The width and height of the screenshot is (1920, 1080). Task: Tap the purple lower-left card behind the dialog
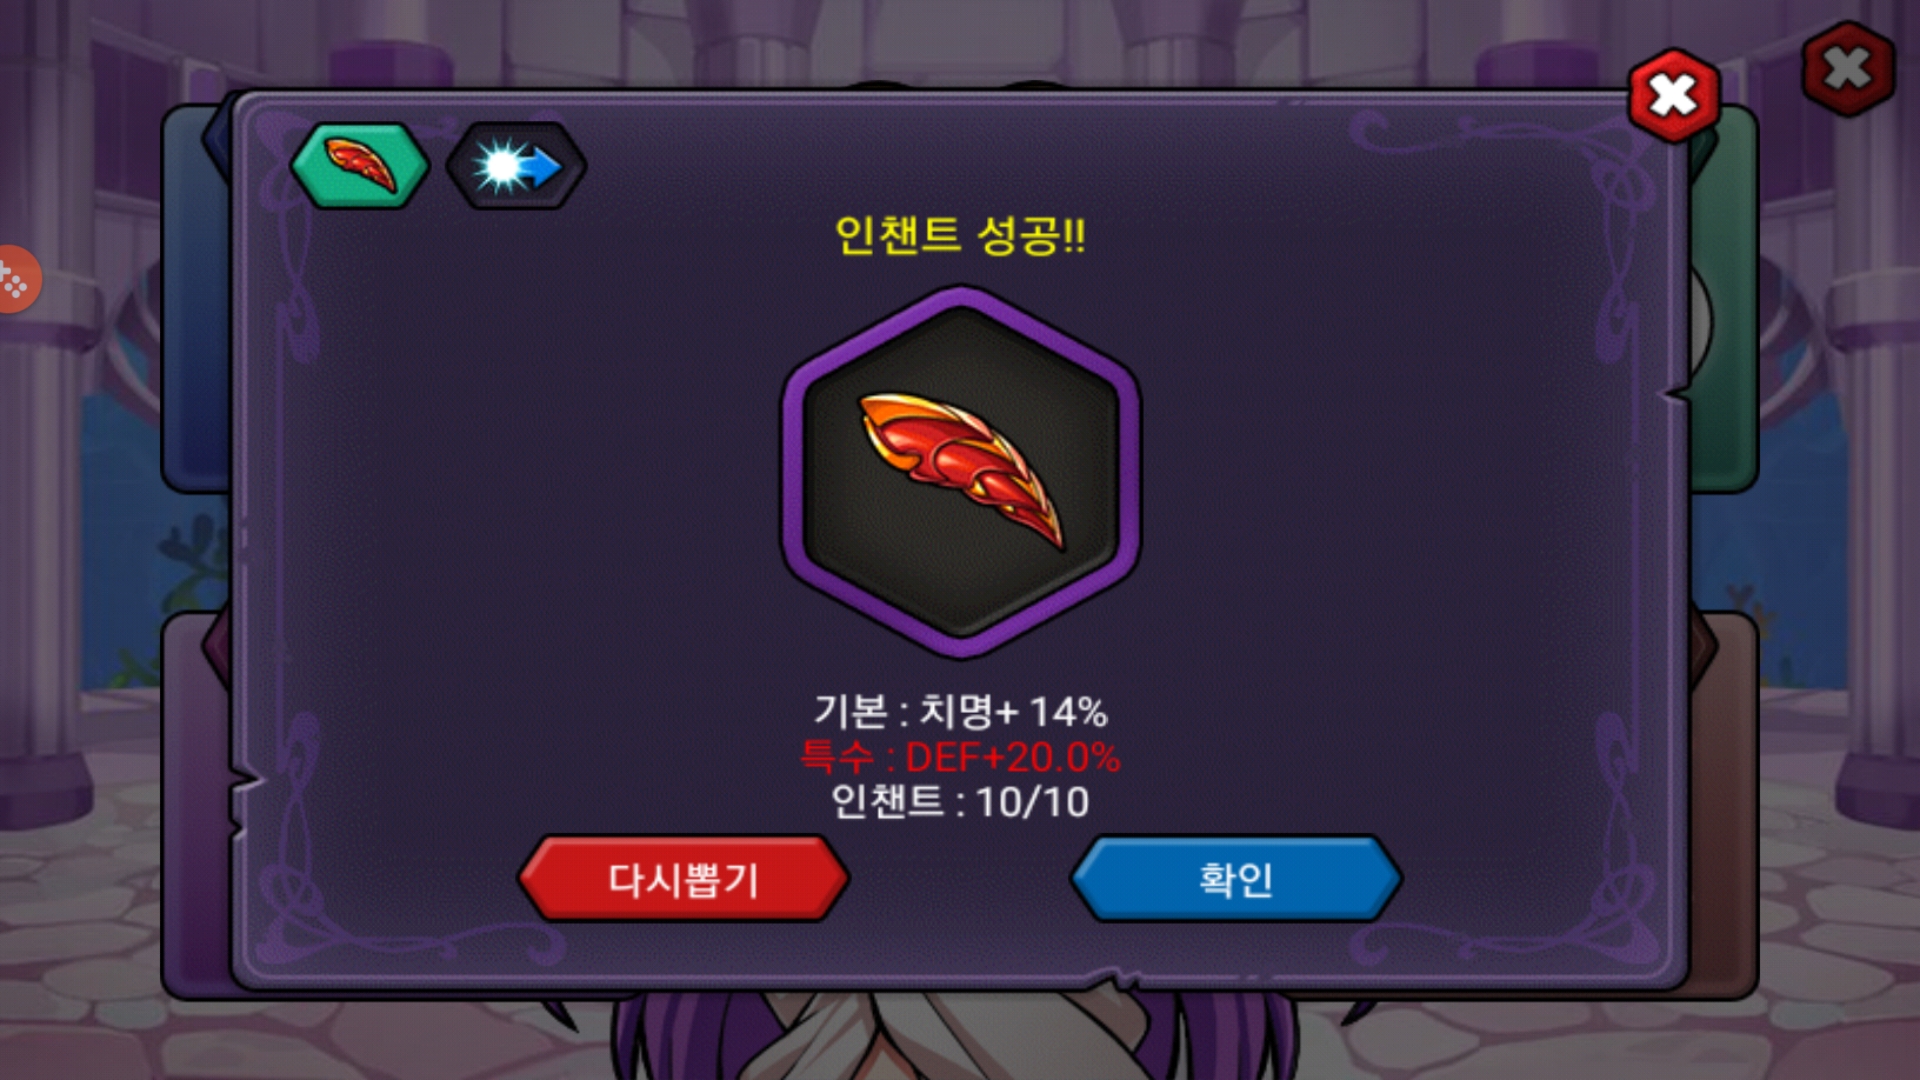pyautogui.click(x=196, y=800)
